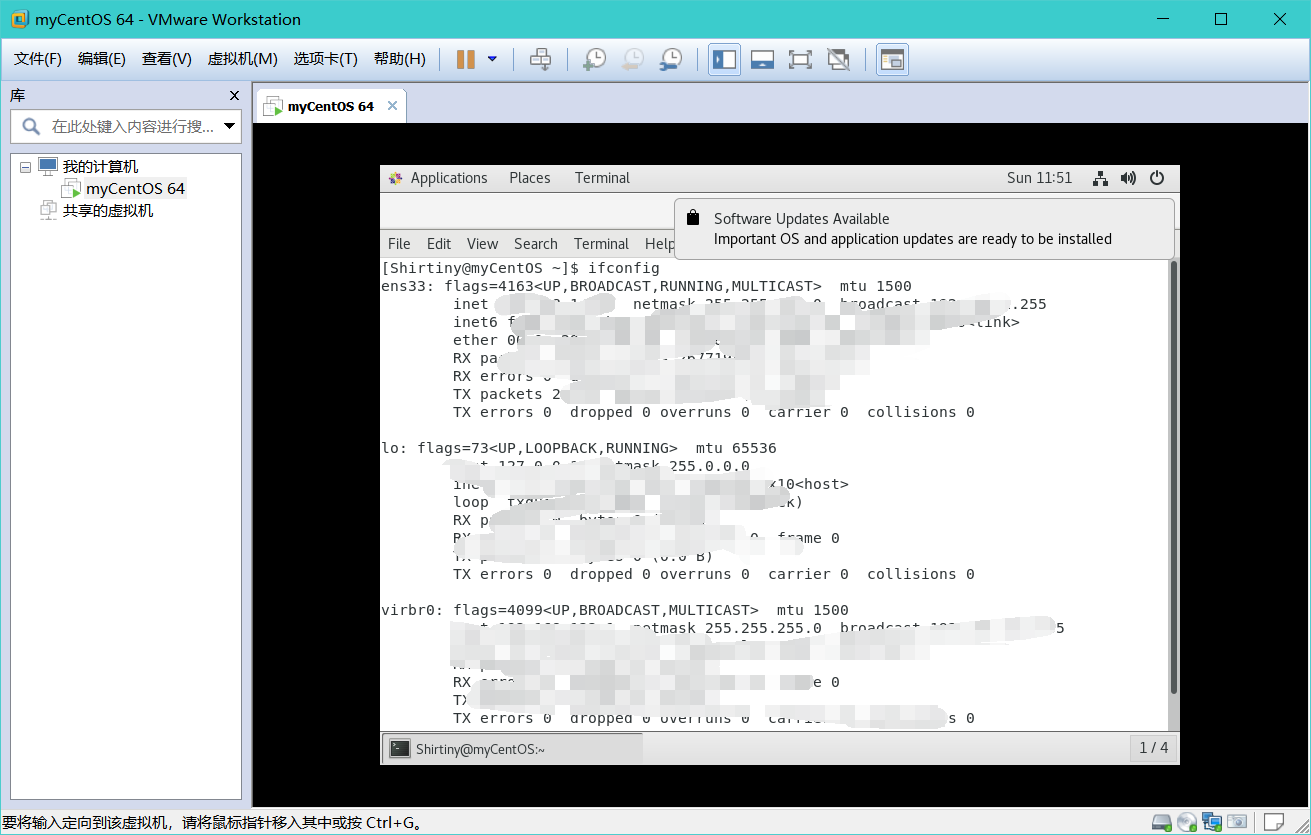Image resolution: width=1311 pixels, height=835 pixels.
Task: Select myCentOS 64 in the library tree
Action: pyautogui.click(x=135, y=189)
